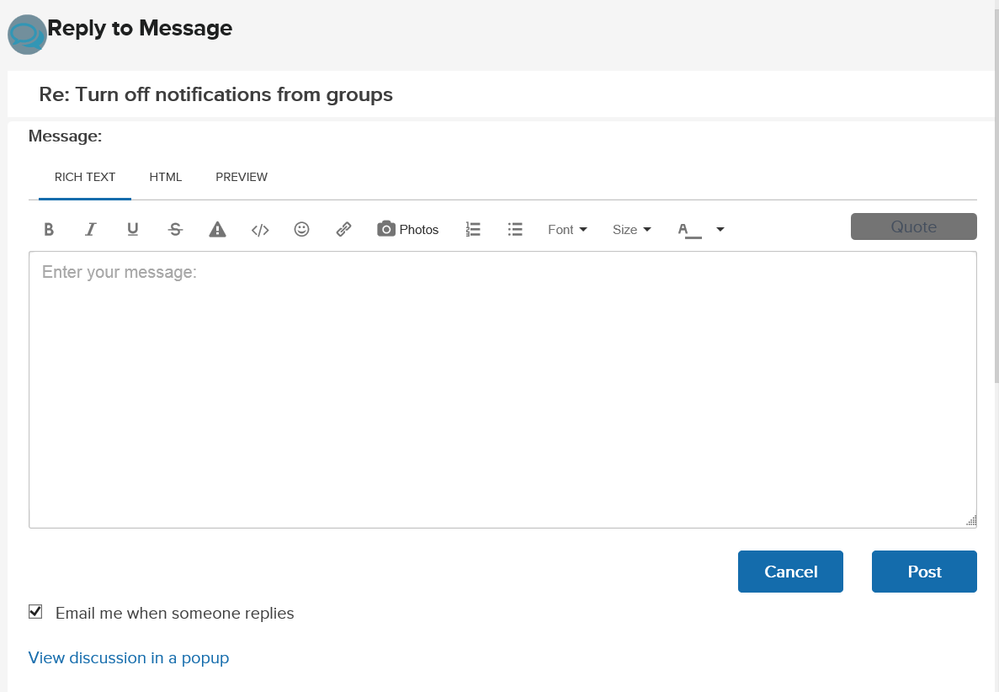The image size is (999, 692).
Task: Switch to the PREVIEW tab
Action: 241,177
